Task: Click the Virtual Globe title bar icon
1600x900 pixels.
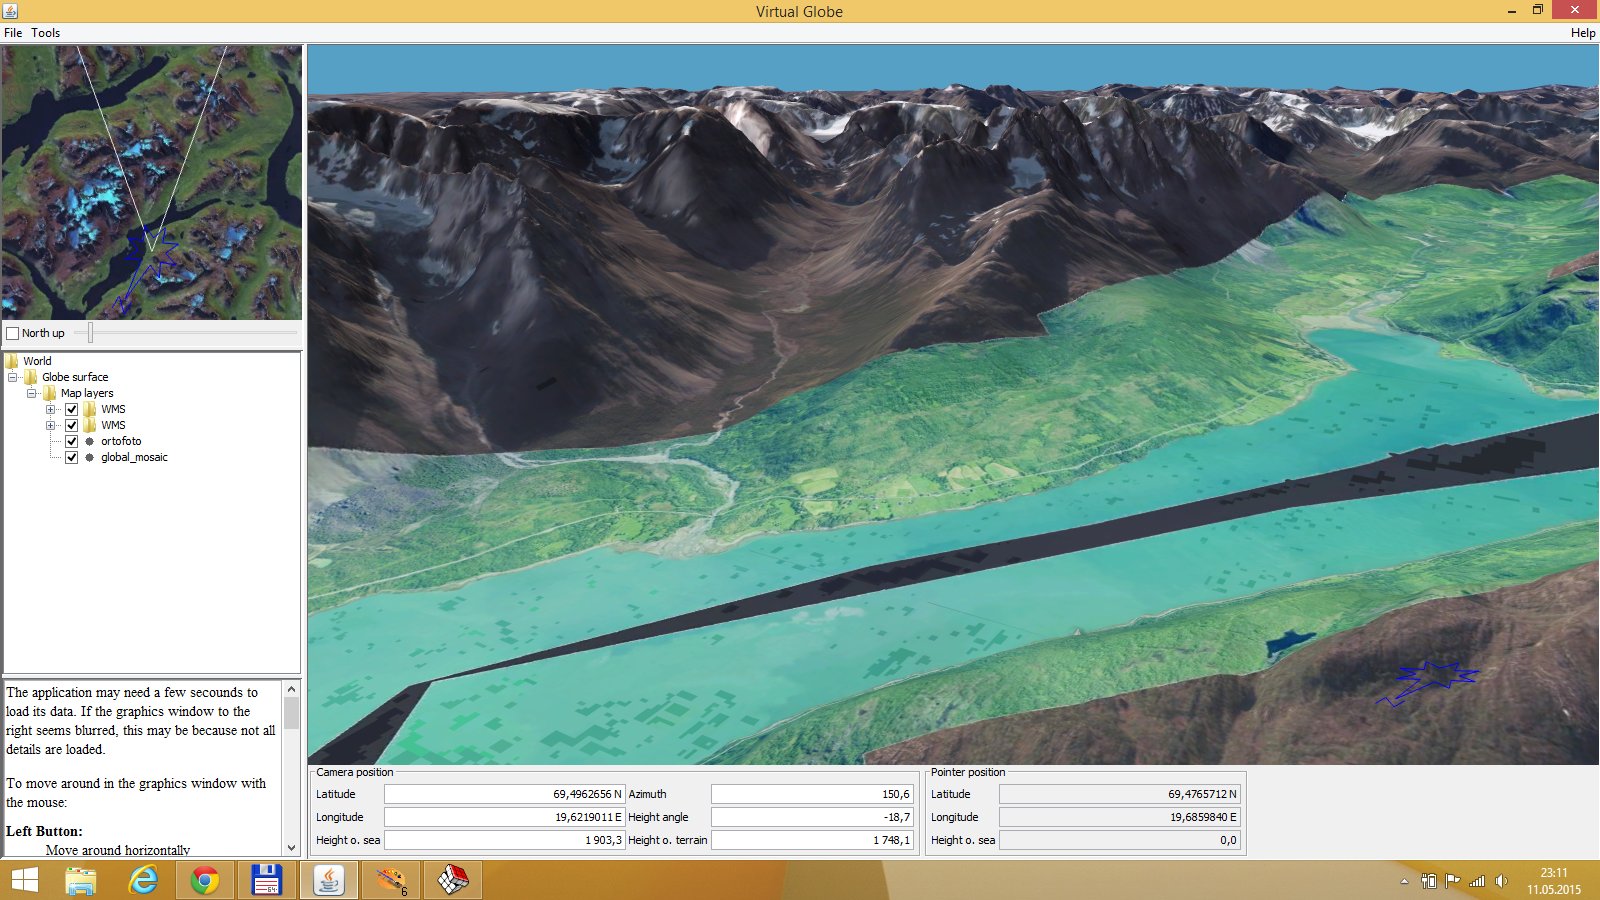Action: pos(10,11)
